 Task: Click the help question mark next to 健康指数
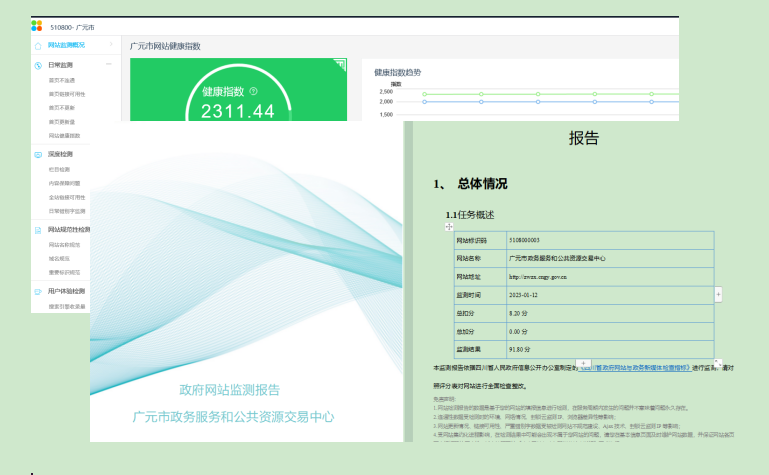tap(254, 91)
